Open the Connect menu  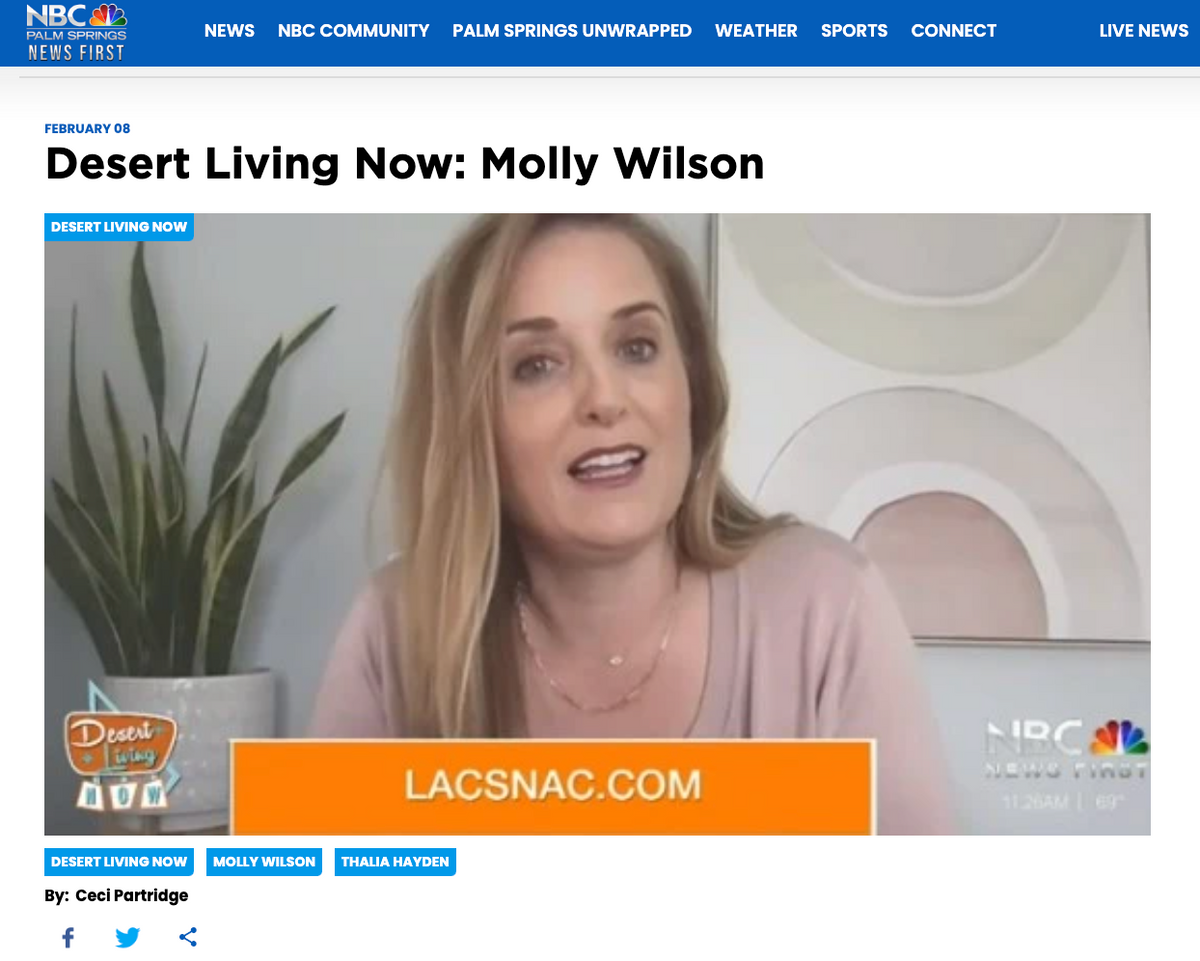[x=953, y=31]
